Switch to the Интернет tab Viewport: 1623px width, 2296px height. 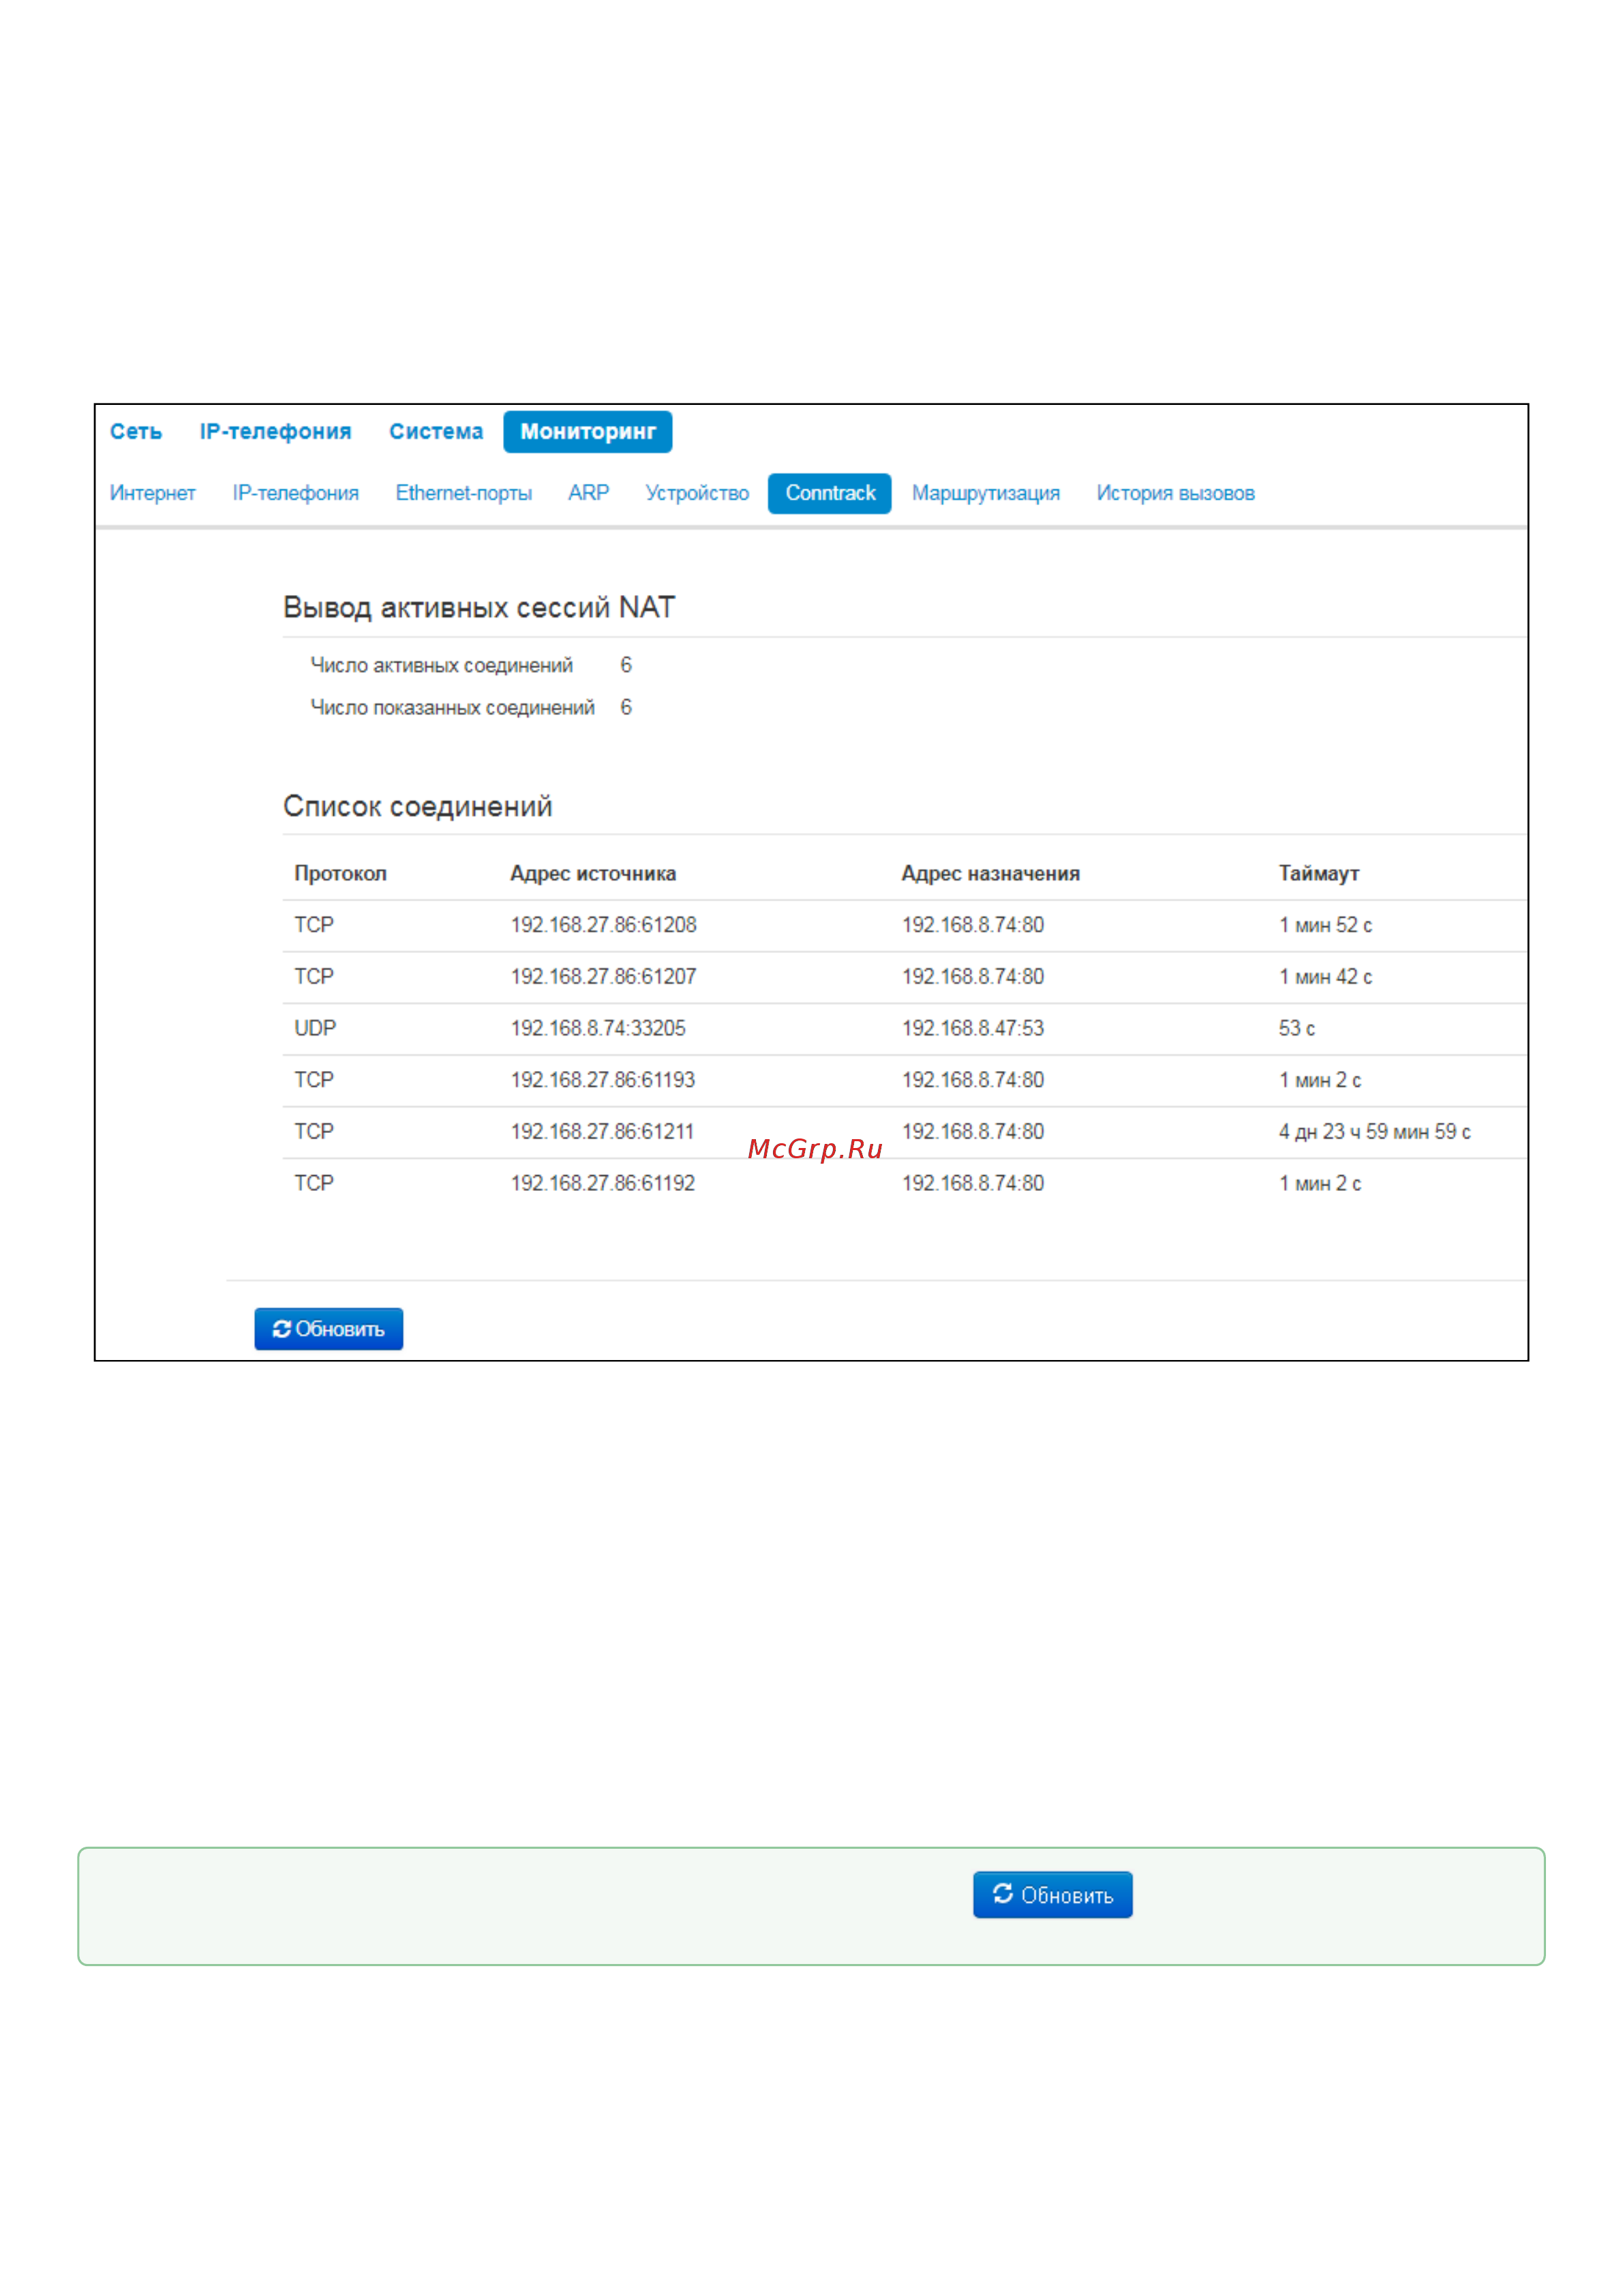pyautogui.click(x=152, y=493)
